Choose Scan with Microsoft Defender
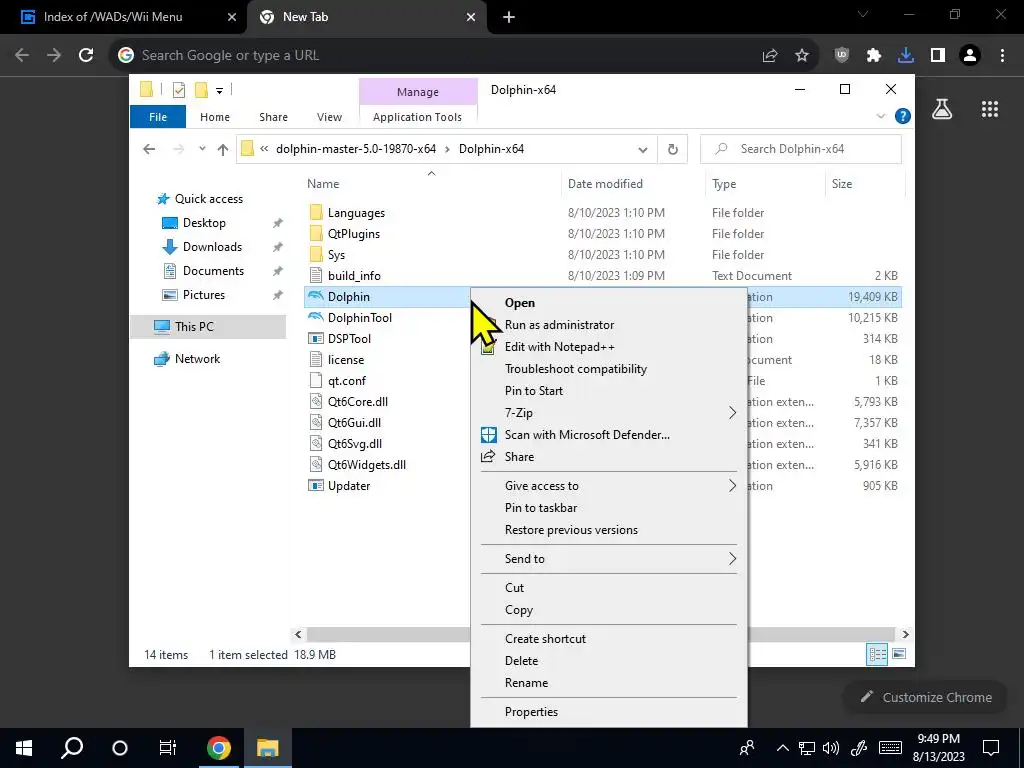The image size is (1024, 768). [587, 435]
